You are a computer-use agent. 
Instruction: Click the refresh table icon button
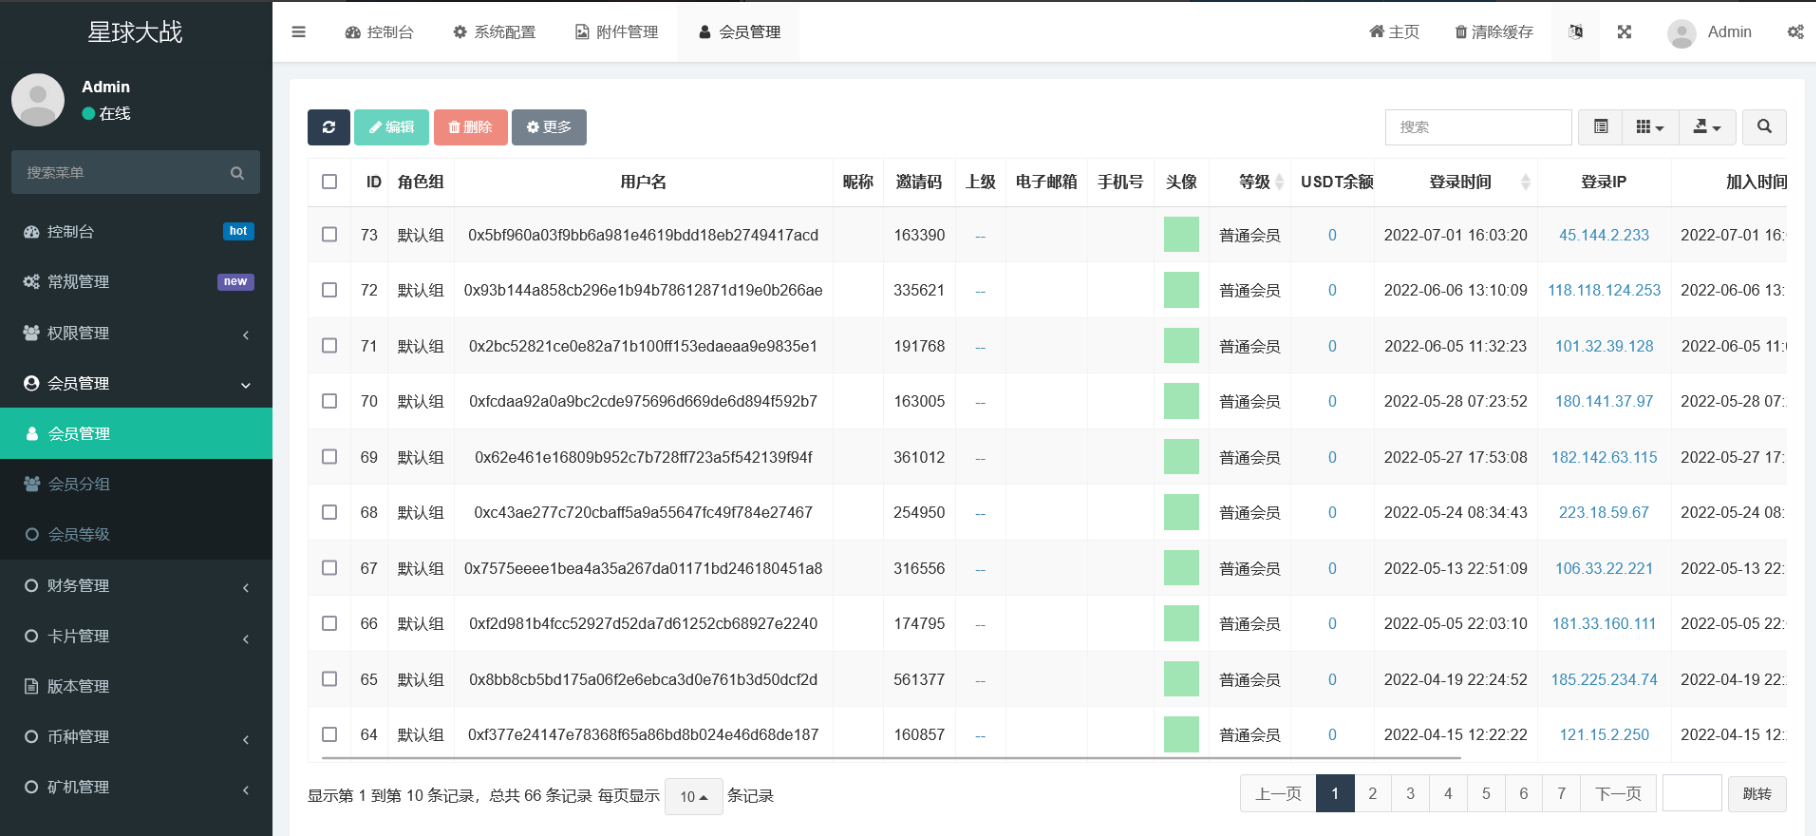(x=328, y=127)
